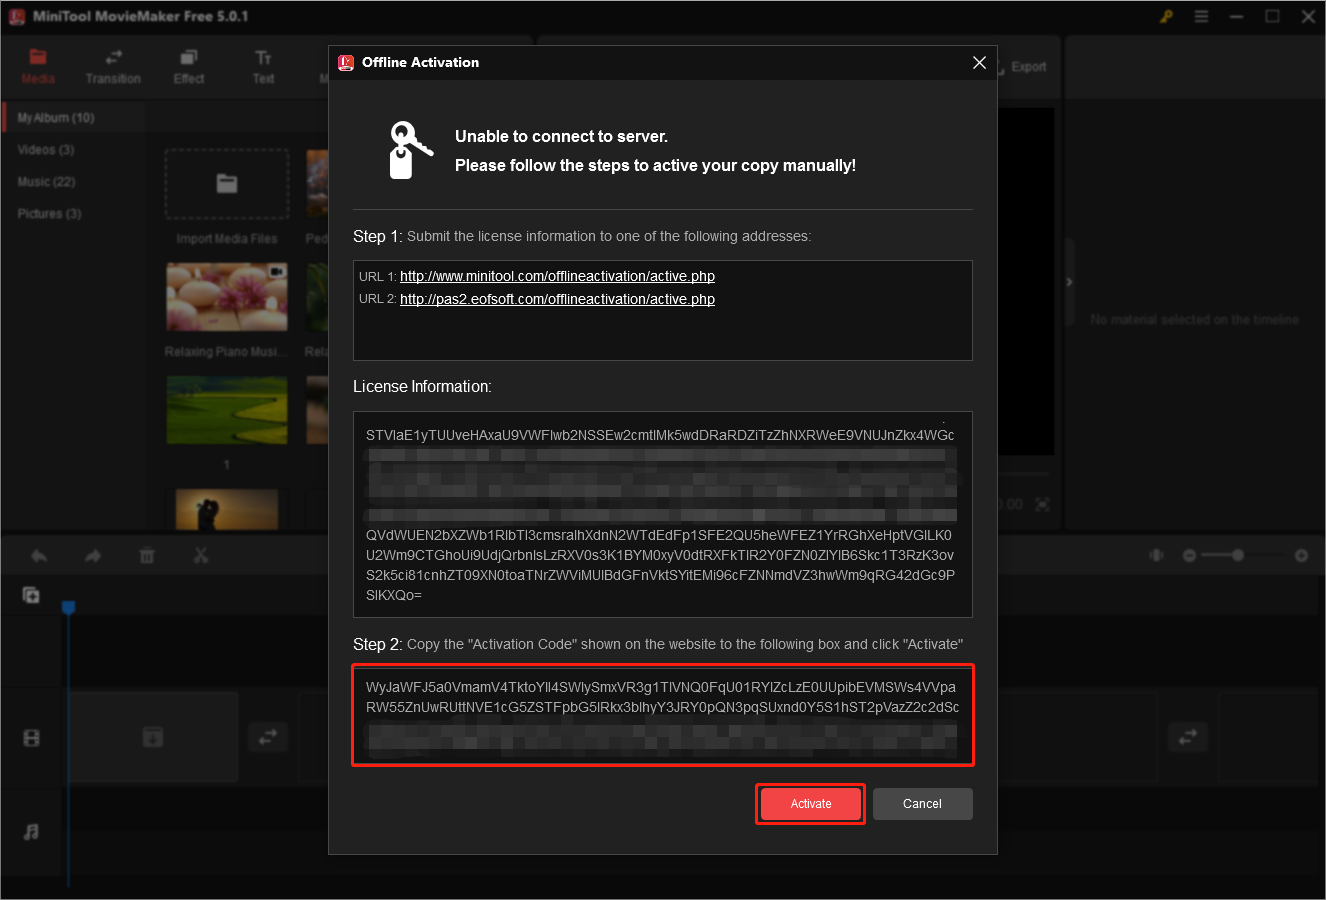
Task: Click the timeline playhead marker
Action: point(69,607)
